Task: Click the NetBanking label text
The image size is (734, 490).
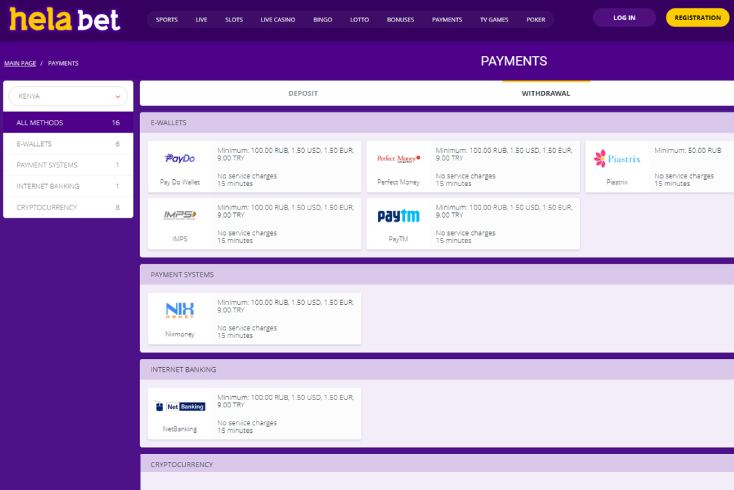Action: click(180, 429)
